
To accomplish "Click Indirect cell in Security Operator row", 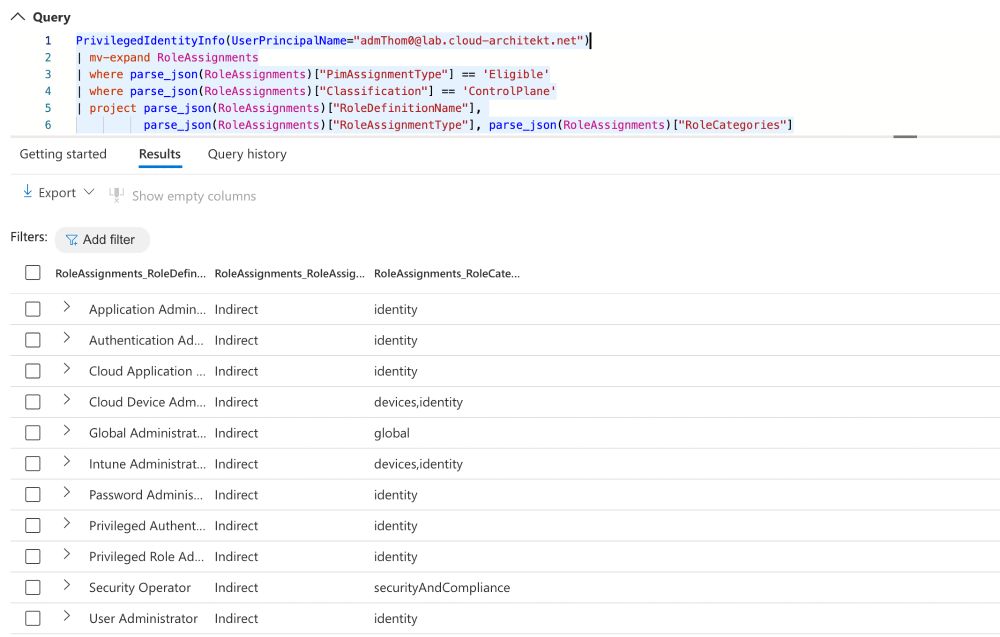I will click(236, 588).
